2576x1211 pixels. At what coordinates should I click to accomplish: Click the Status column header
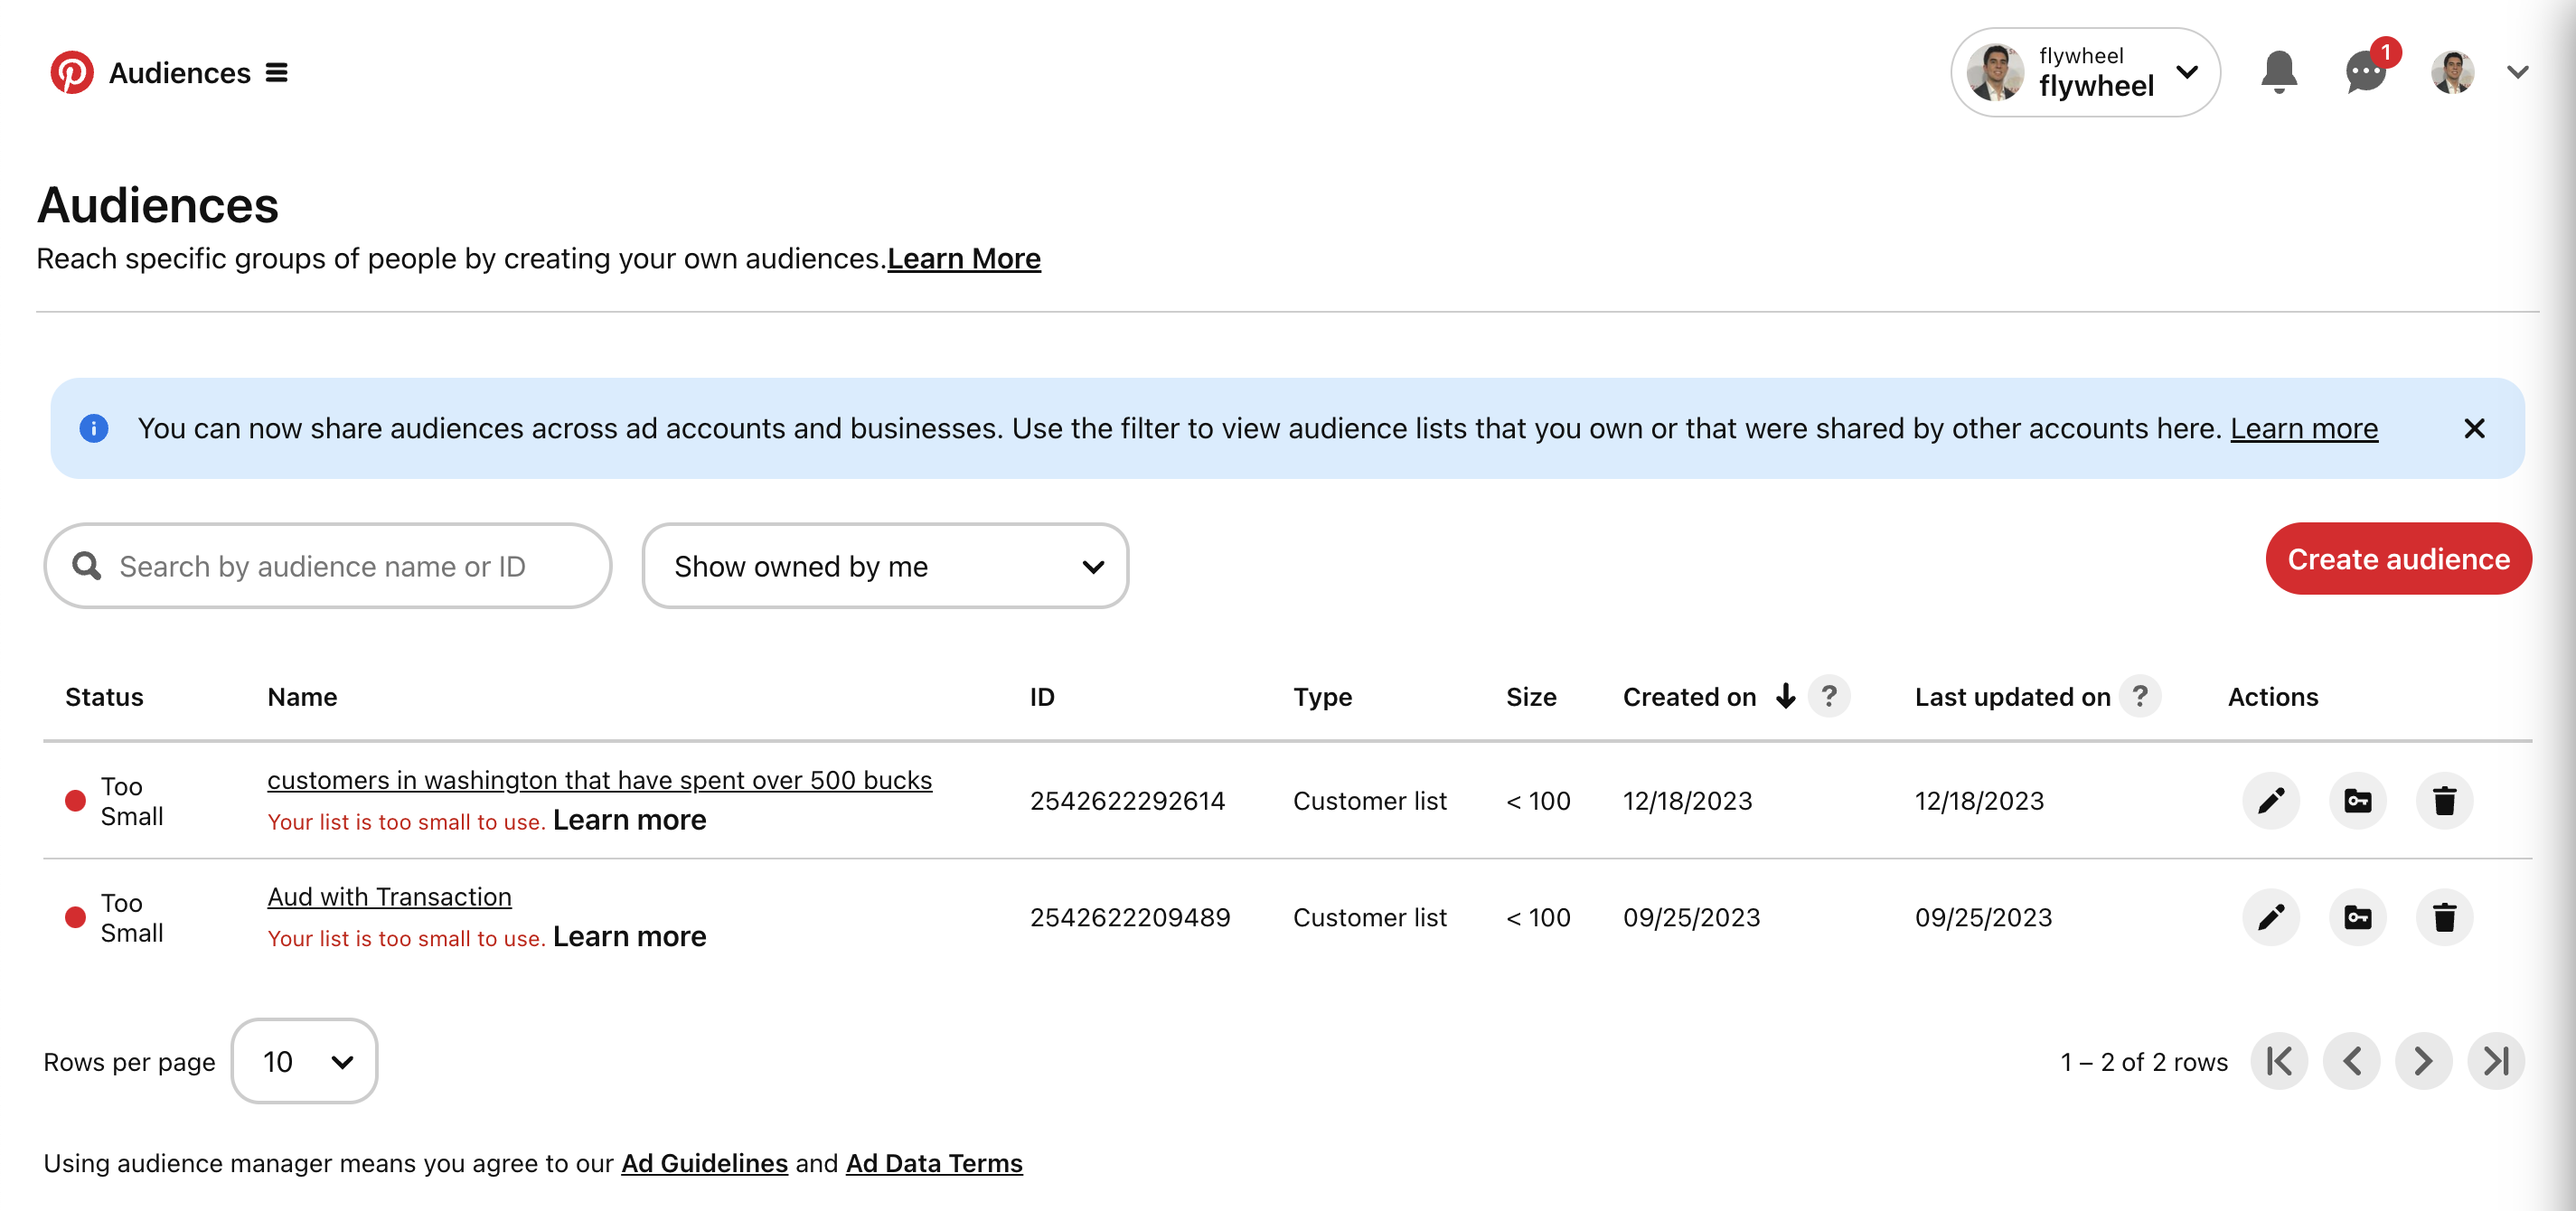[104, 697]
